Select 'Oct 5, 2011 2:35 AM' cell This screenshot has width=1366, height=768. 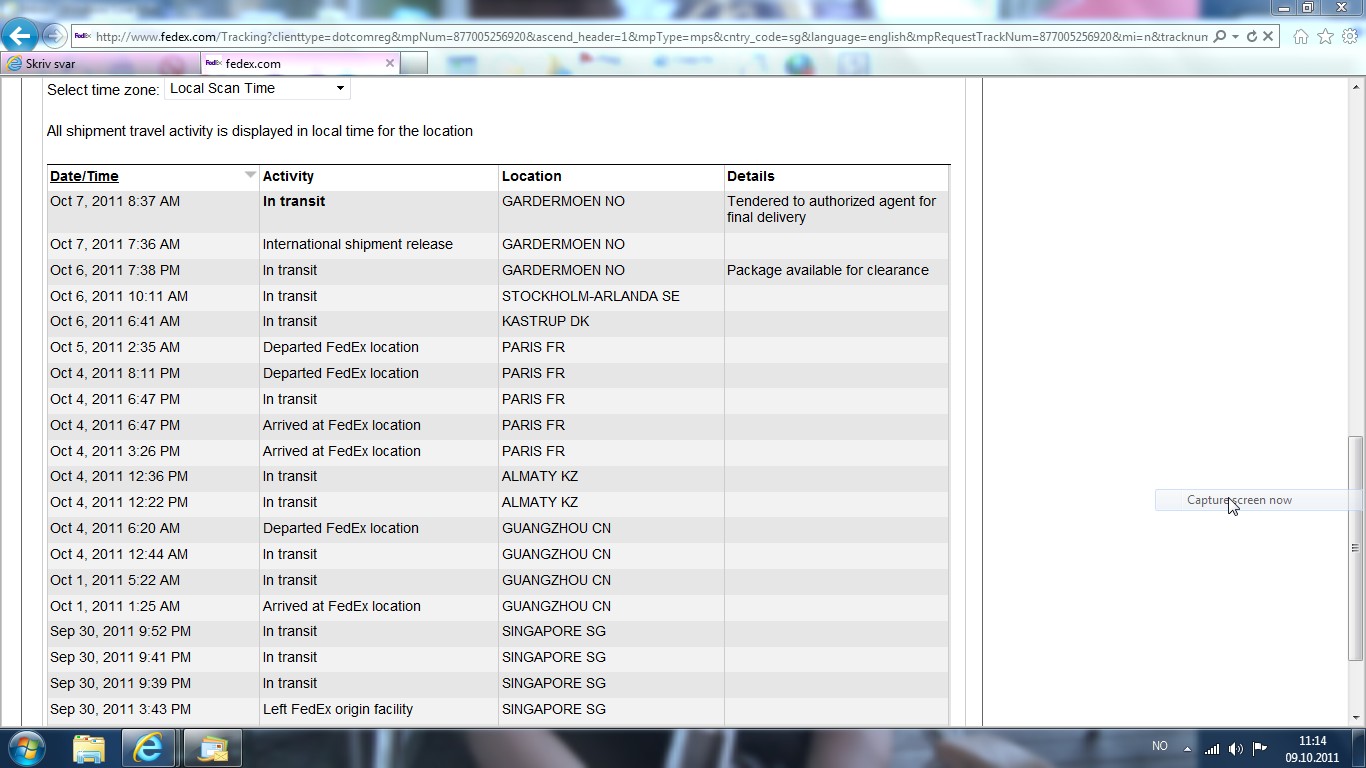[115, 347]
